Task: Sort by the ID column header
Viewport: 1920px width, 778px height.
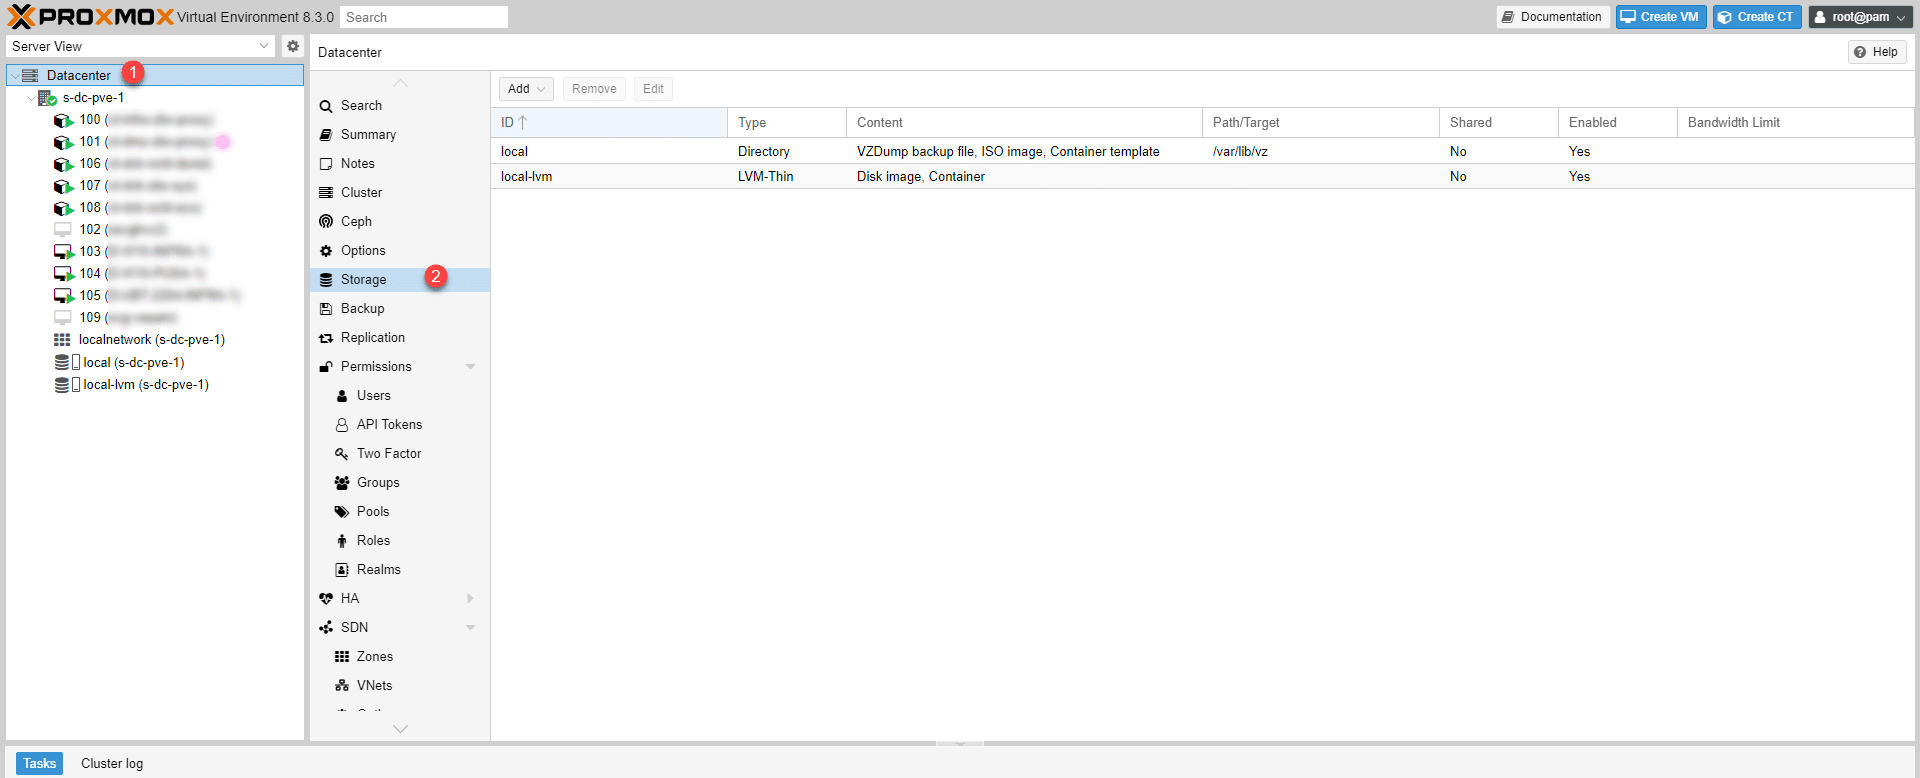Action: [609, 122]
